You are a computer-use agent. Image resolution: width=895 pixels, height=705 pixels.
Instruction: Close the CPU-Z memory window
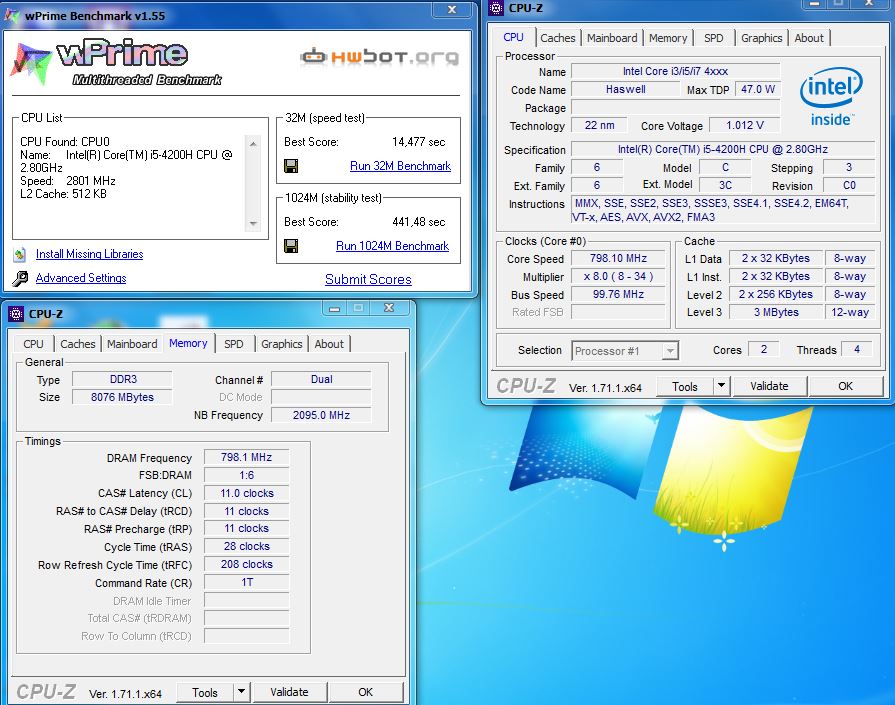point(389,308)
